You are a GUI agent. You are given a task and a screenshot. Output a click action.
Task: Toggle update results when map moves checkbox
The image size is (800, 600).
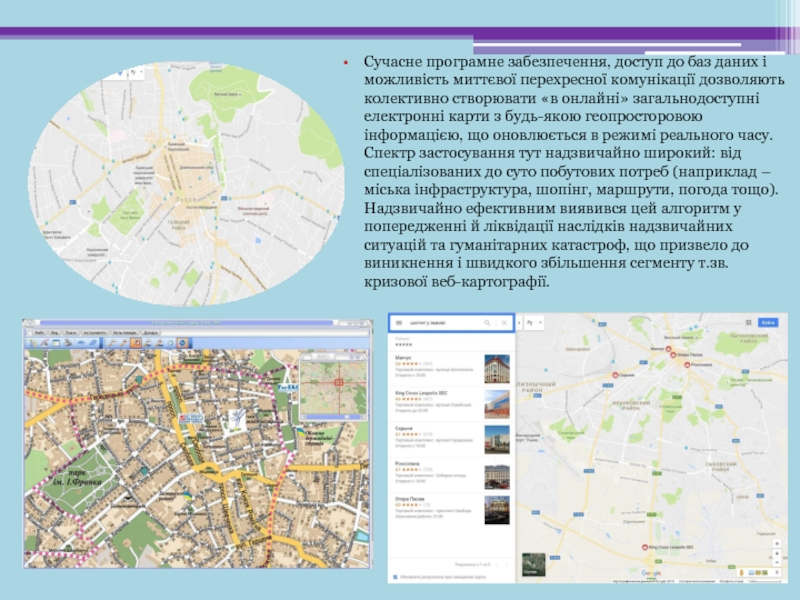(396, 577)
